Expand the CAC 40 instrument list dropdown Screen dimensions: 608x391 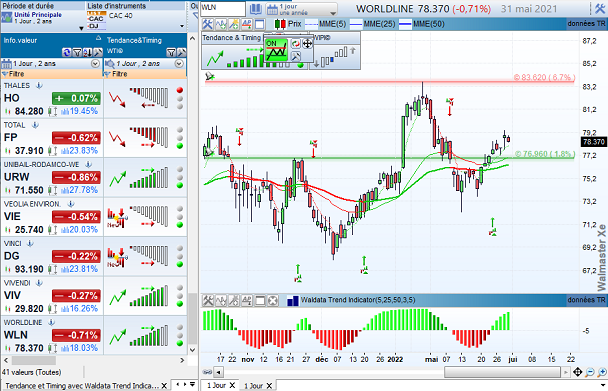[182, 26]
